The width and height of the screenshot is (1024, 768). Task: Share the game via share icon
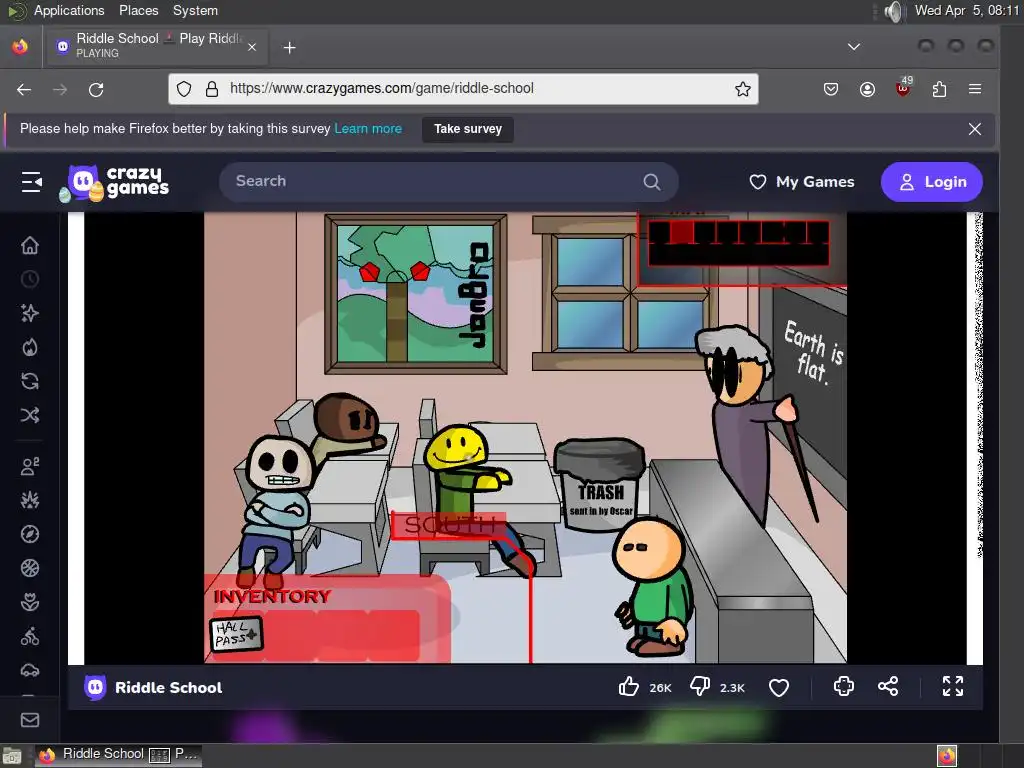click(888, 686)
